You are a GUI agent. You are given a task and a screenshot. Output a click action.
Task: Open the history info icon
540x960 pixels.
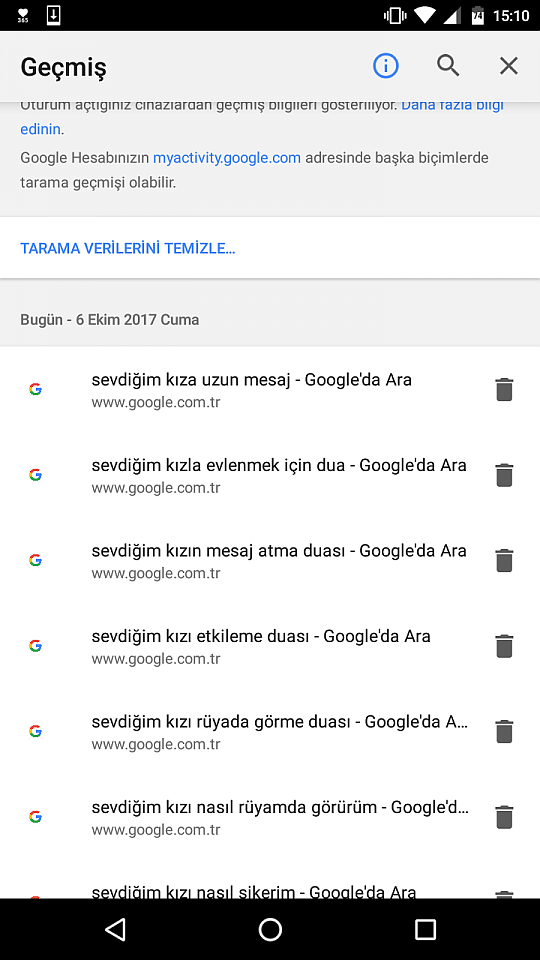386,66
